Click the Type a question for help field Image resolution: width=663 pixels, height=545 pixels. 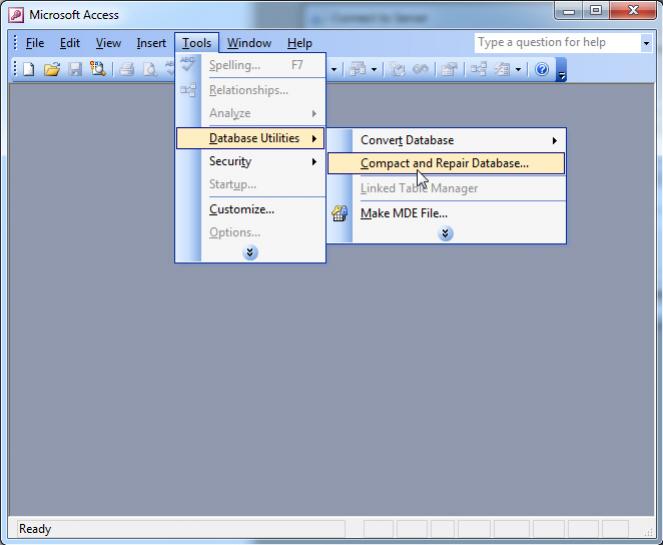pyautogui.click(x=557, y=43)
